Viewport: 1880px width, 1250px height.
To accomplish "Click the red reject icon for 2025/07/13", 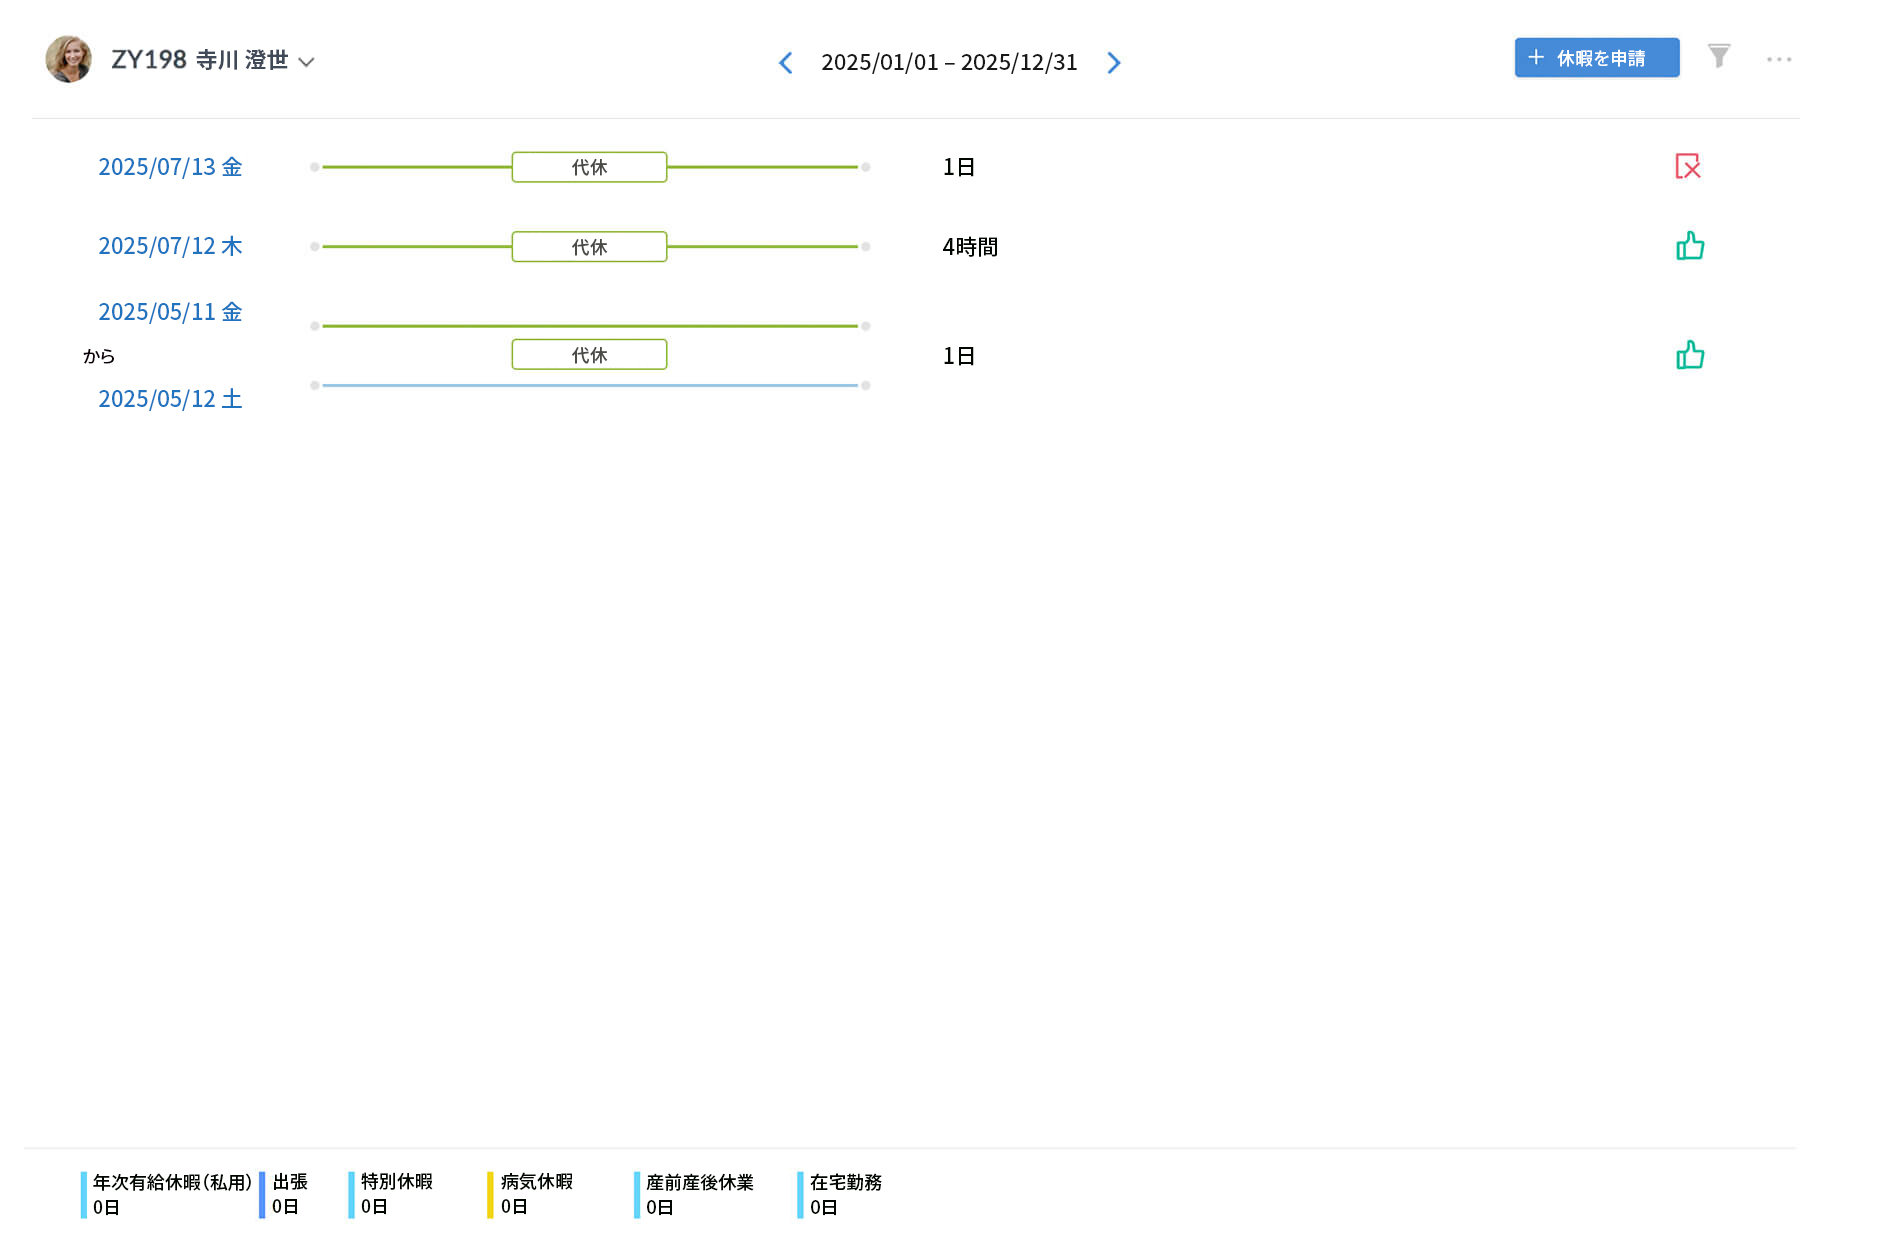I will [1688, 167].
